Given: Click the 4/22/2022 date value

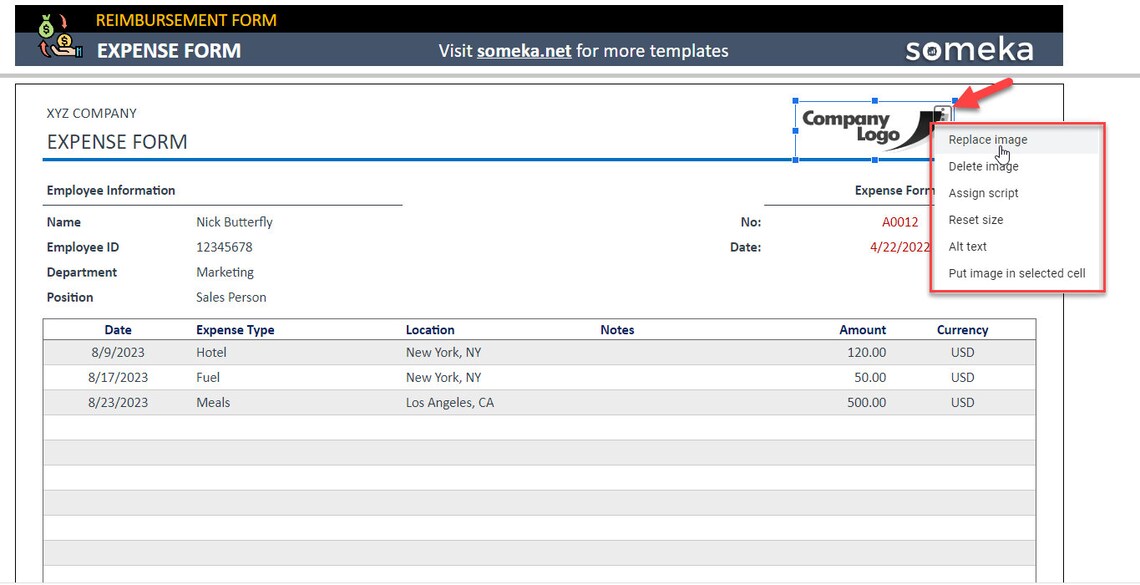Looking at the screenshot, I should [x=898, y=247].
